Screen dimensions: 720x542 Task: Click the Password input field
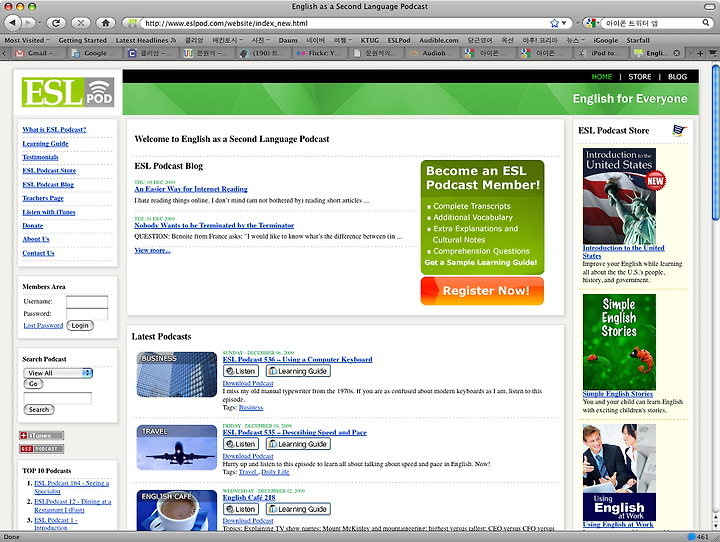click(x=87, y=314)
